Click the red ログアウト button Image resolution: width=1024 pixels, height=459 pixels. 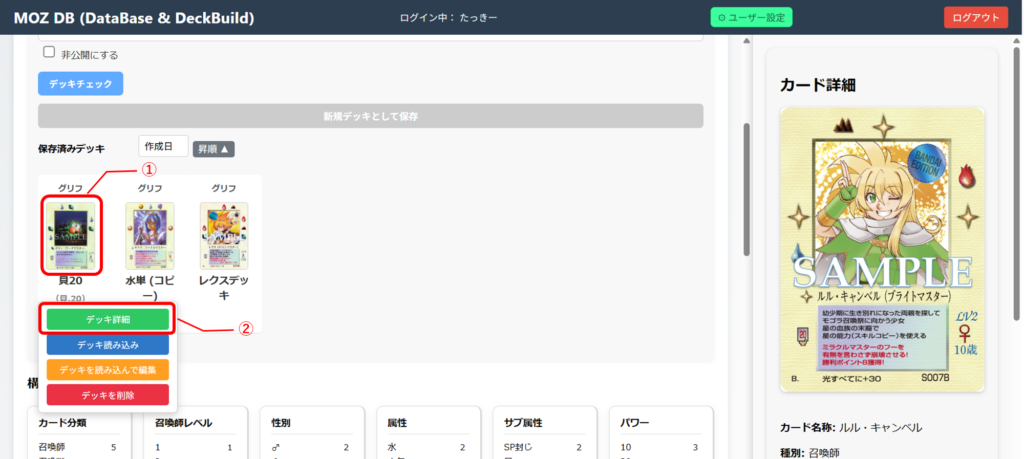coord(975,18)
